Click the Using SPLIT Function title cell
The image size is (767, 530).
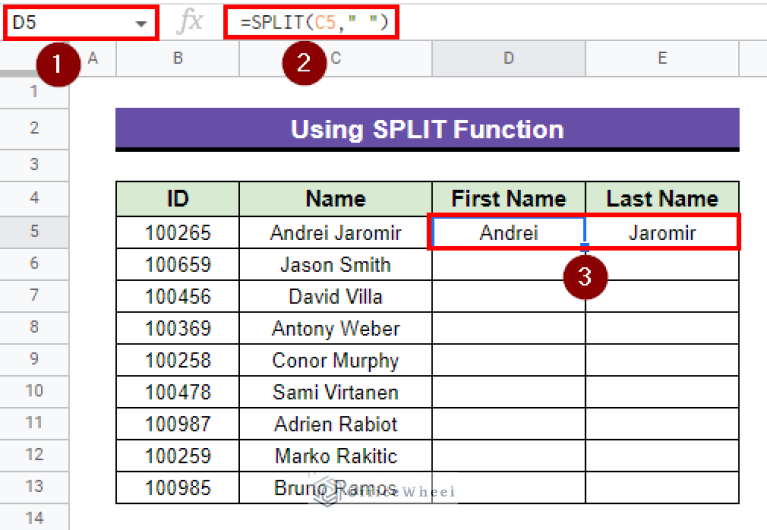tap(427, 129)
